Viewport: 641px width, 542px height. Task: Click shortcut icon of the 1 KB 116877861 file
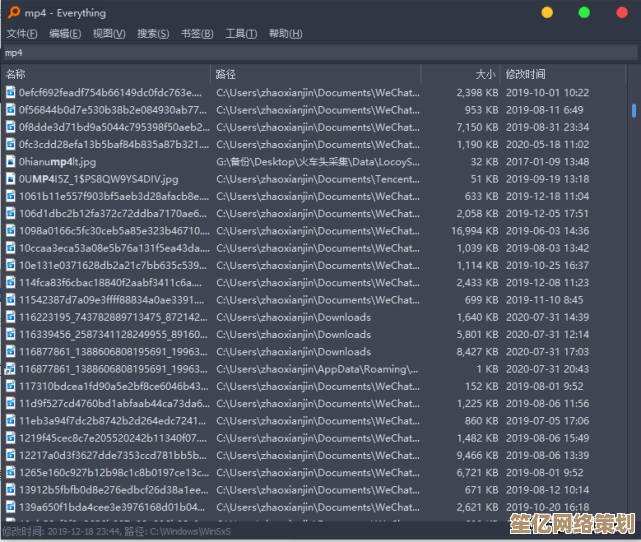point(10,369)
